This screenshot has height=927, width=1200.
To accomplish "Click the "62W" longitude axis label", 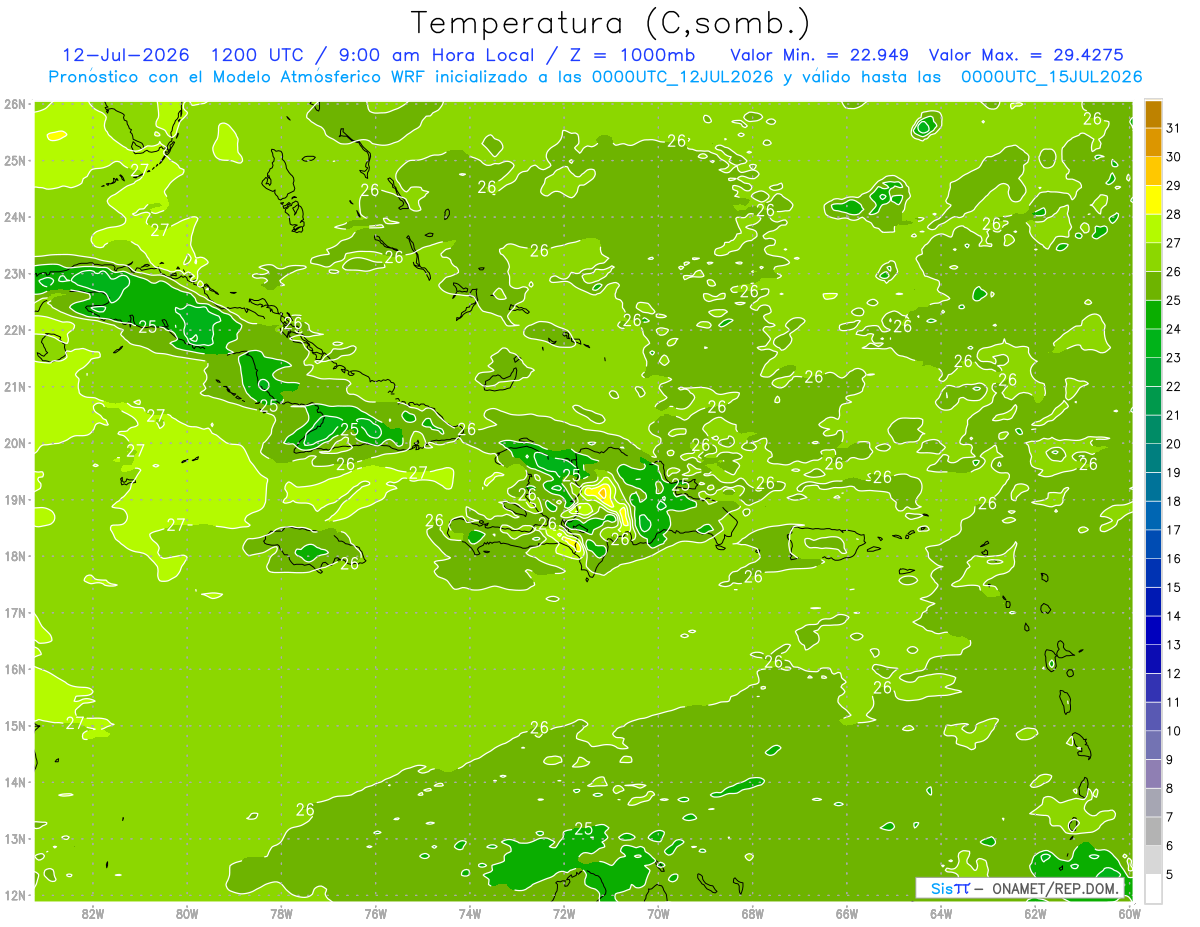I will coord(1034,914).
